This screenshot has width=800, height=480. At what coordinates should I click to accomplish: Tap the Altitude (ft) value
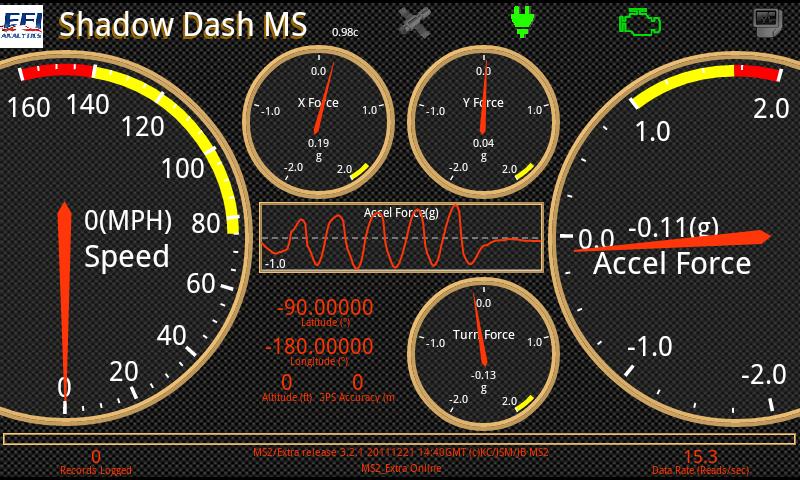[287, 382]
